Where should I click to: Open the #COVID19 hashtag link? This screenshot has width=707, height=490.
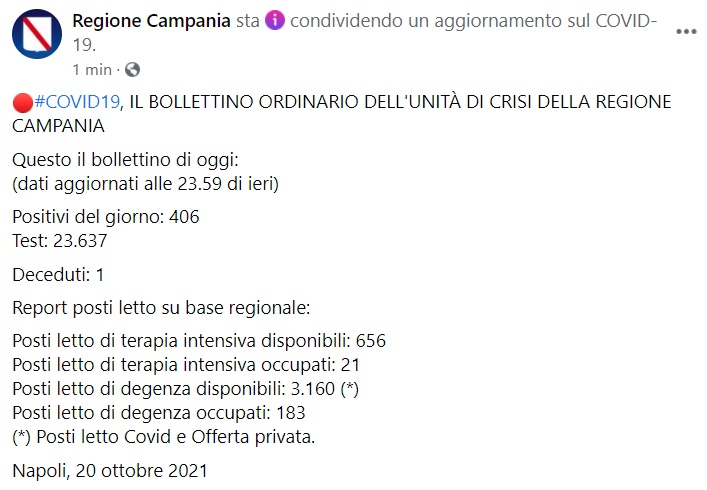78,102
